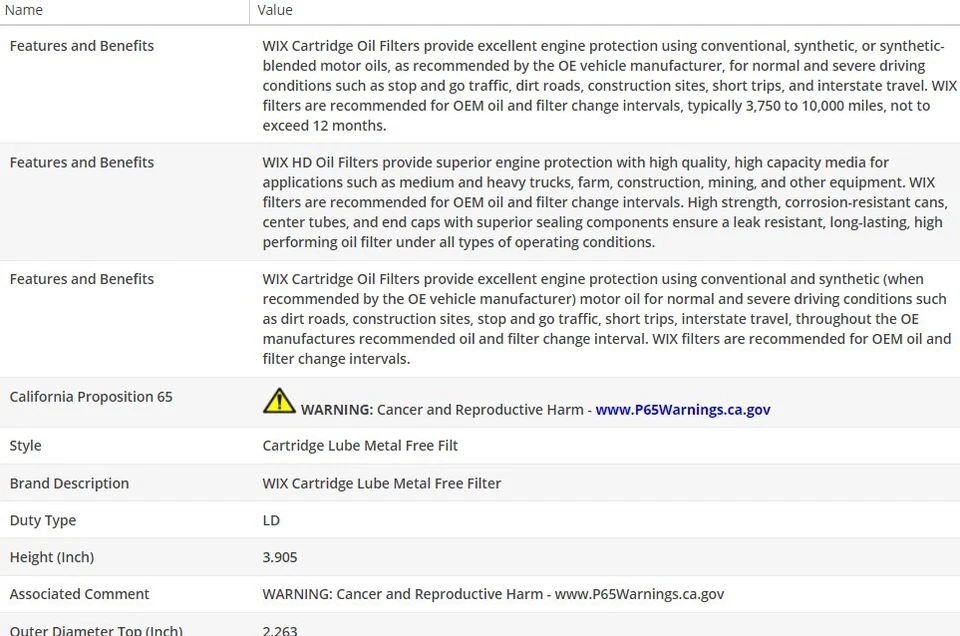Image resolution: width=960 pixels, height=636 pixels.
Task: Select the California Proposition 65 row label
Action: click(x=91, y=397)
